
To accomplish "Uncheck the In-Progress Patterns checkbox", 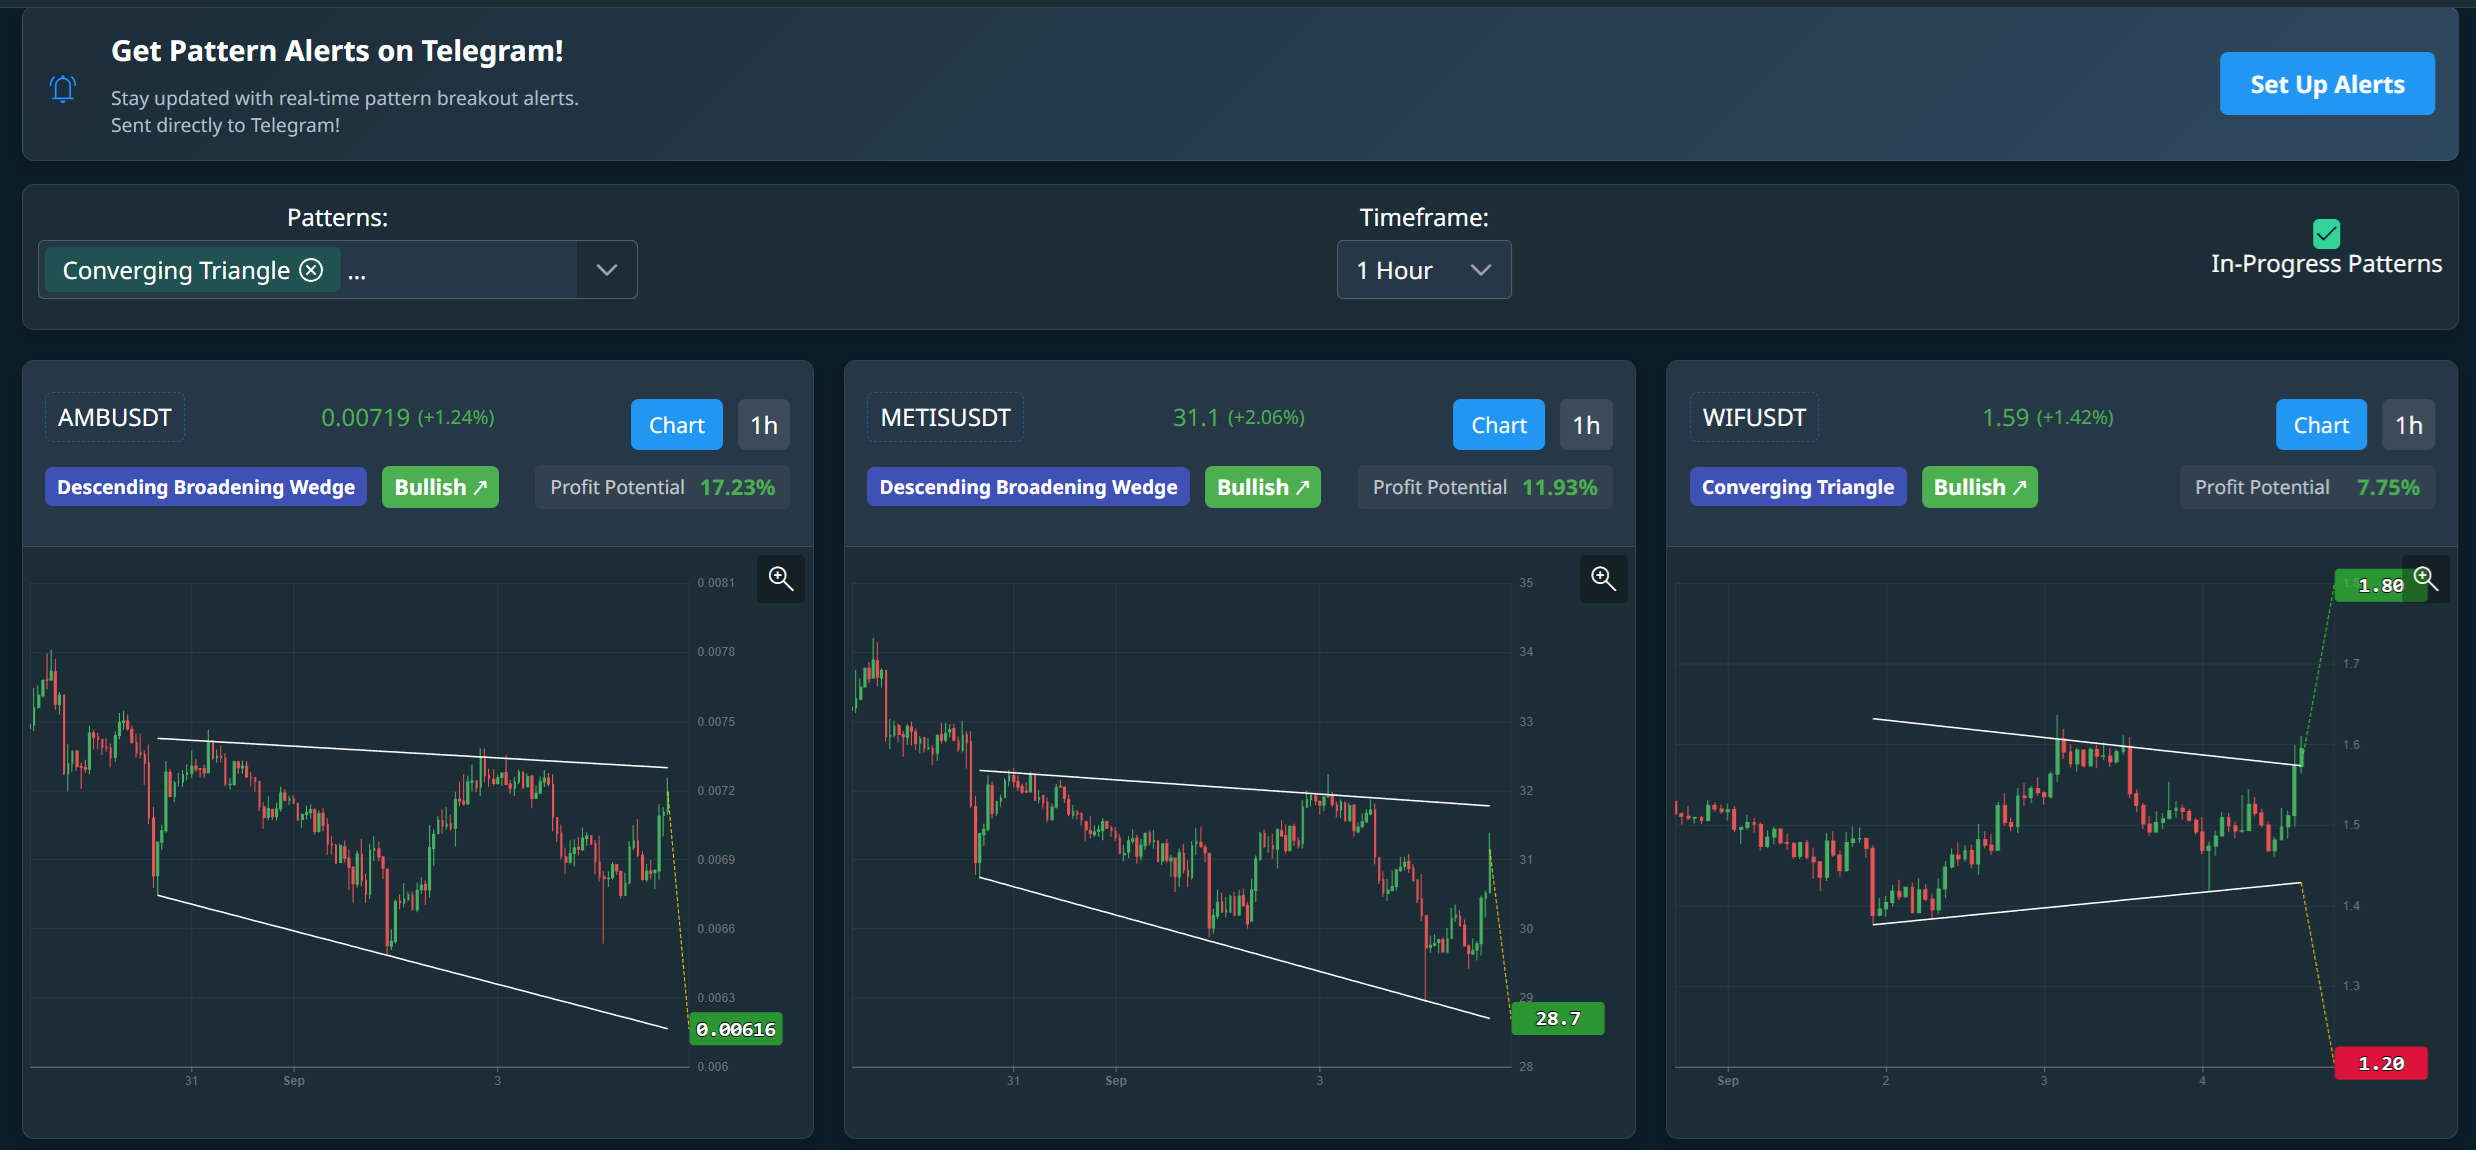I will 2327,236.
